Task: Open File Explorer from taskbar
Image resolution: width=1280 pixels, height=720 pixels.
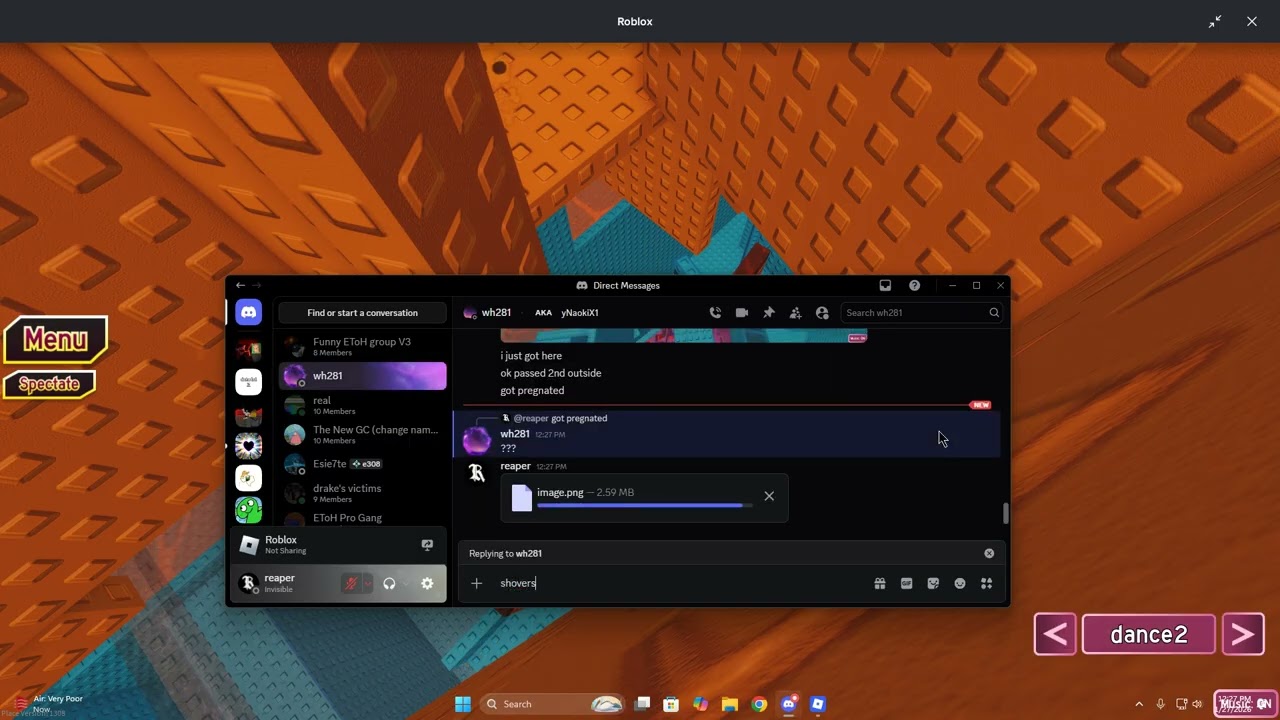Action: [730, 704]
